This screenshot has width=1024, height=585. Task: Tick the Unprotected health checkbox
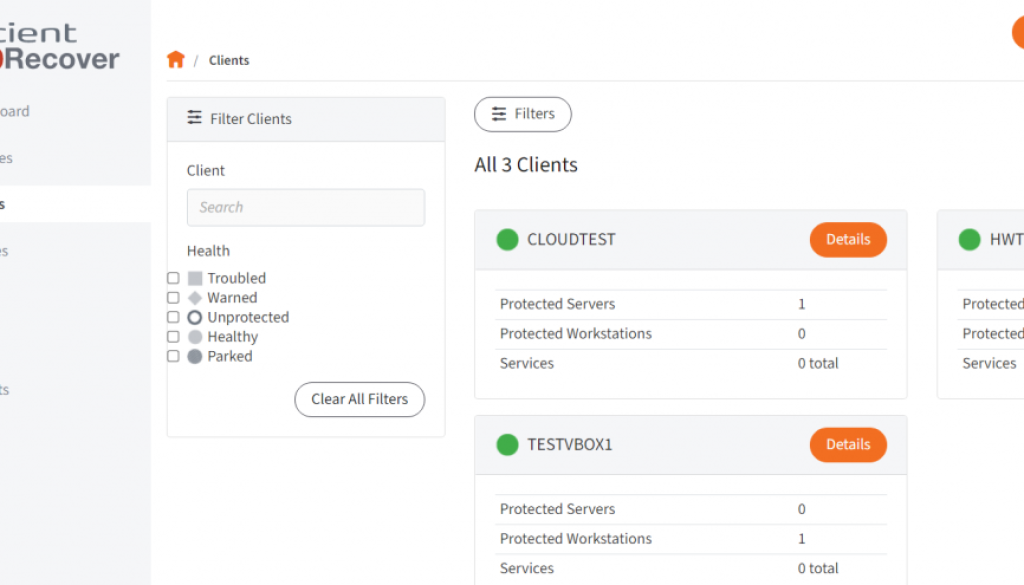tap(173, 317)
